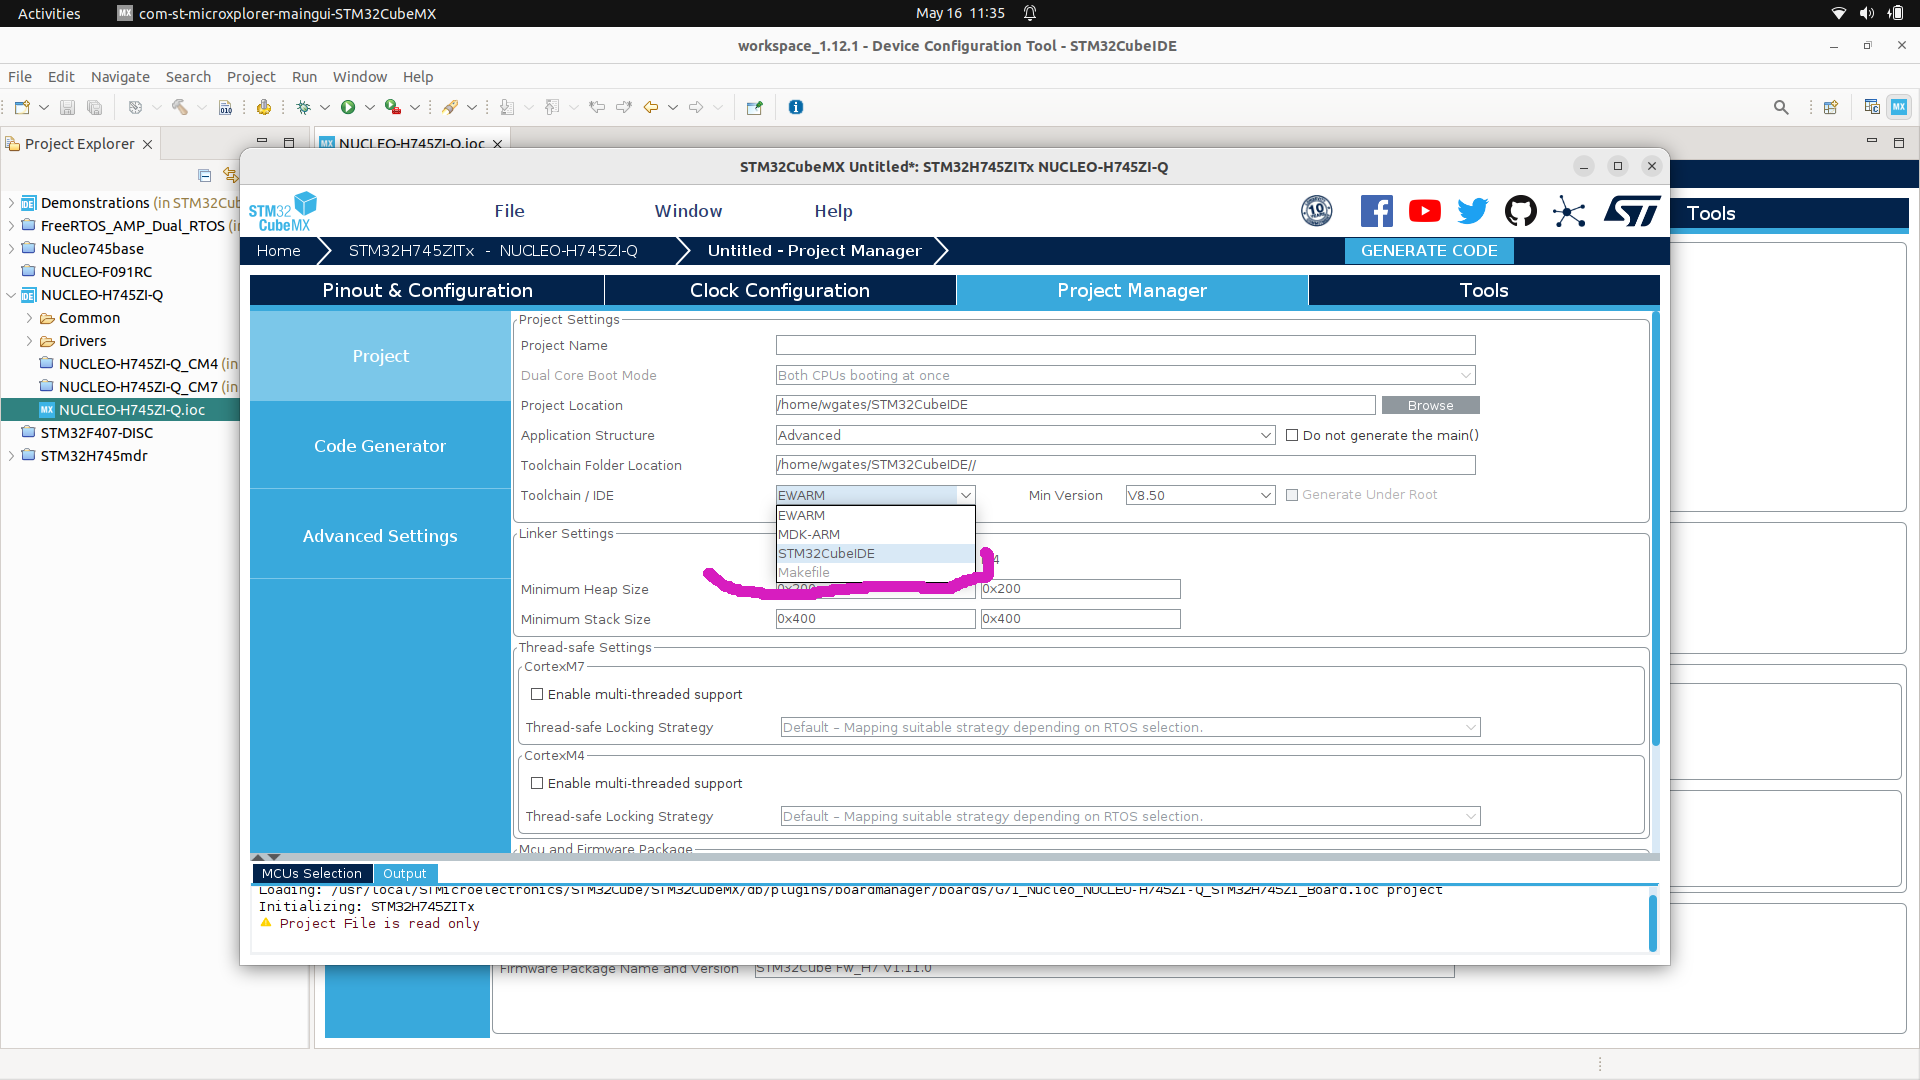The width and height of the screenshot is (1920, 1080).
Task: Switch to the Clock Configuration tab
Action: [x=779, y=290]
